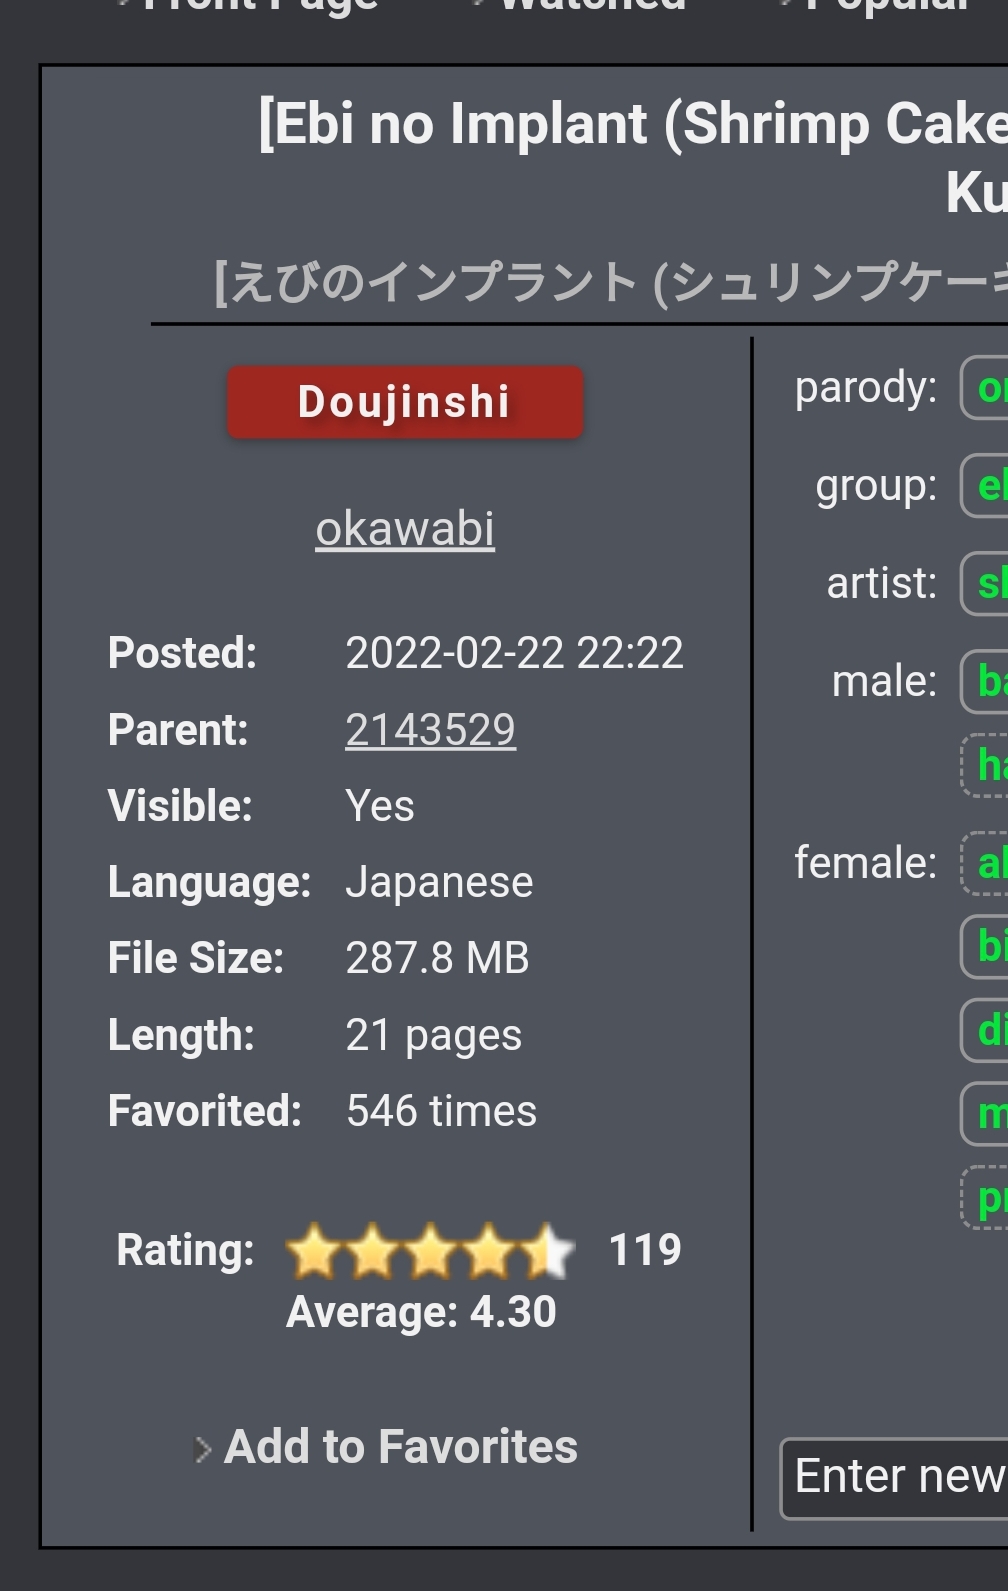Click the arrow icon beside Add to Favorites
The height and width of the screenshot is (1591, 1008).
tap(202, 1449)
